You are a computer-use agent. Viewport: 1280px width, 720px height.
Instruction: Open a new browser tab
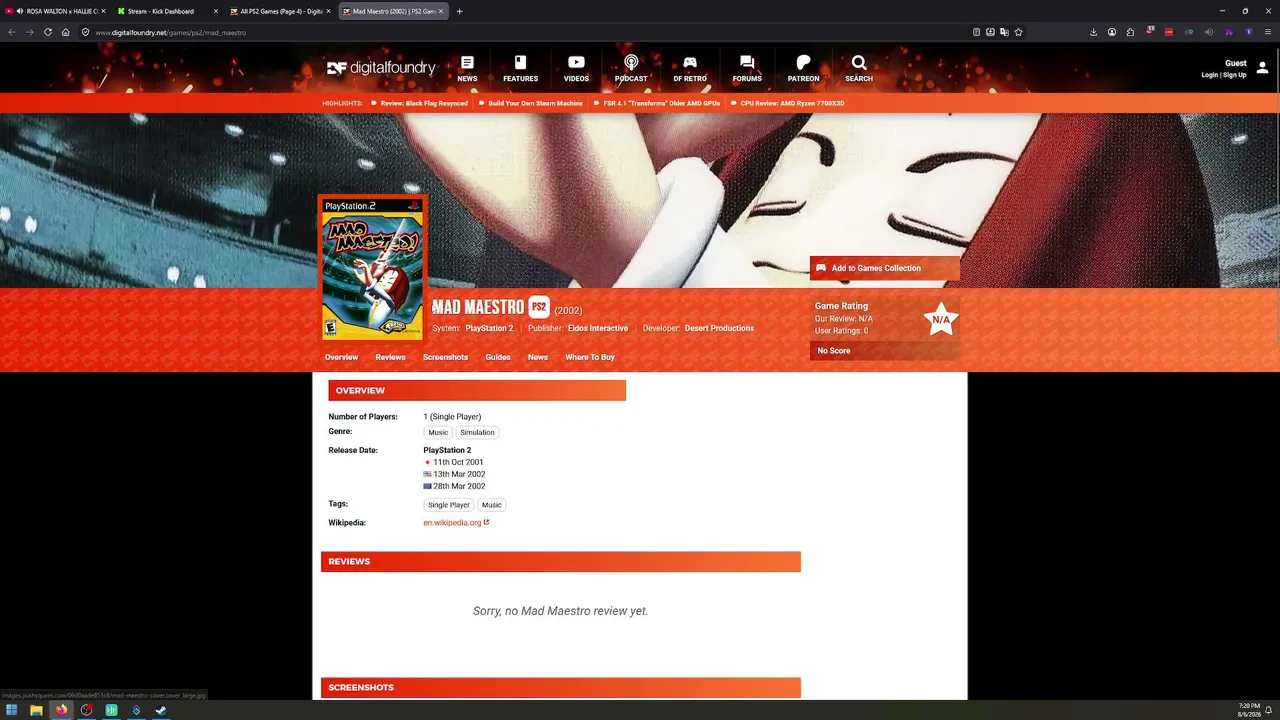pyautogui.click(x=459, y=11)
